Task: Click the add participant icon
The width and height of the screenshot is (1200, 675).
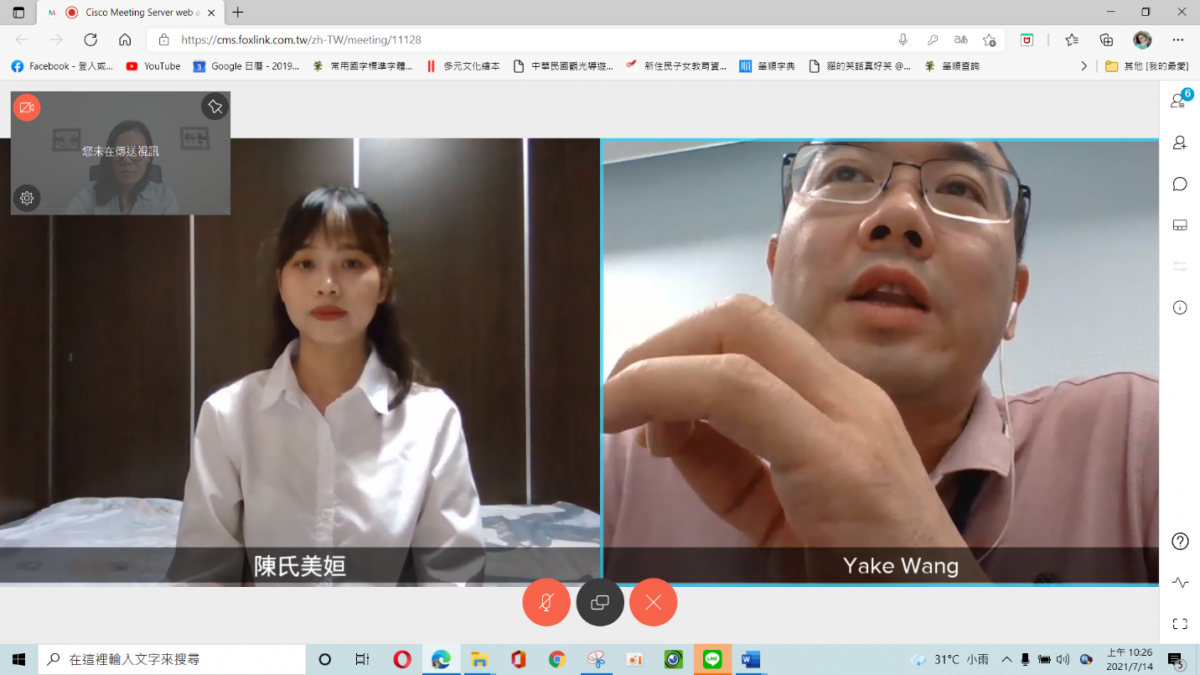Action: (1179, 143)
